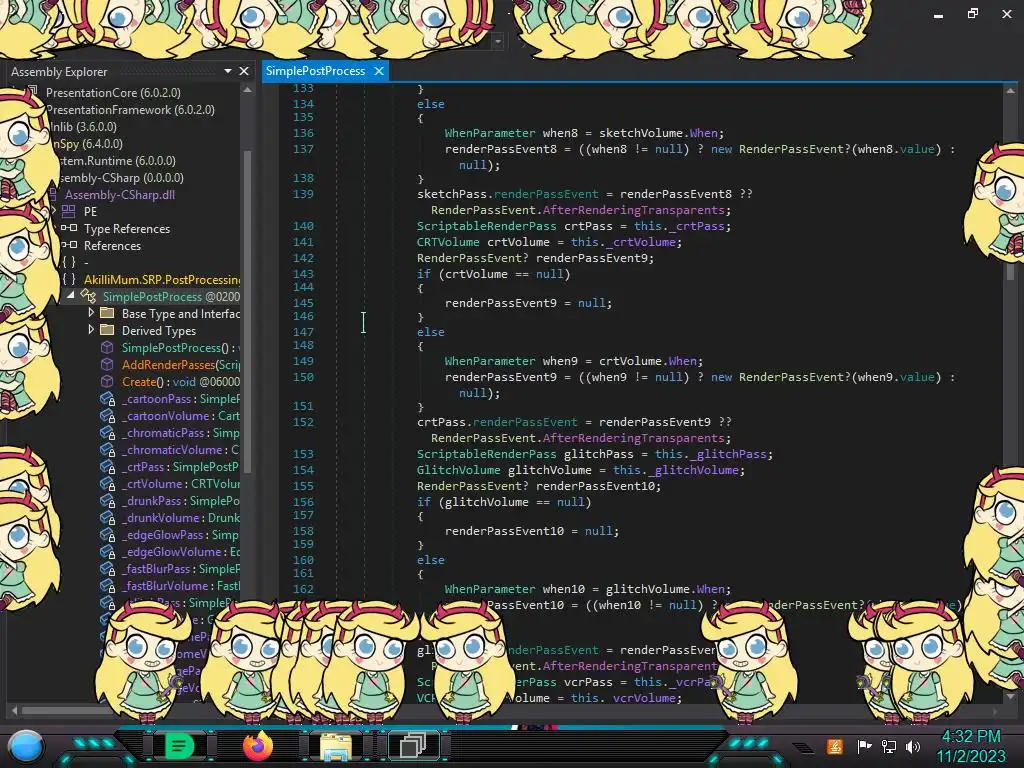Select the _edgeGlowPass field entry
The height and width of the screenshot is (768, 1024).
181,534
